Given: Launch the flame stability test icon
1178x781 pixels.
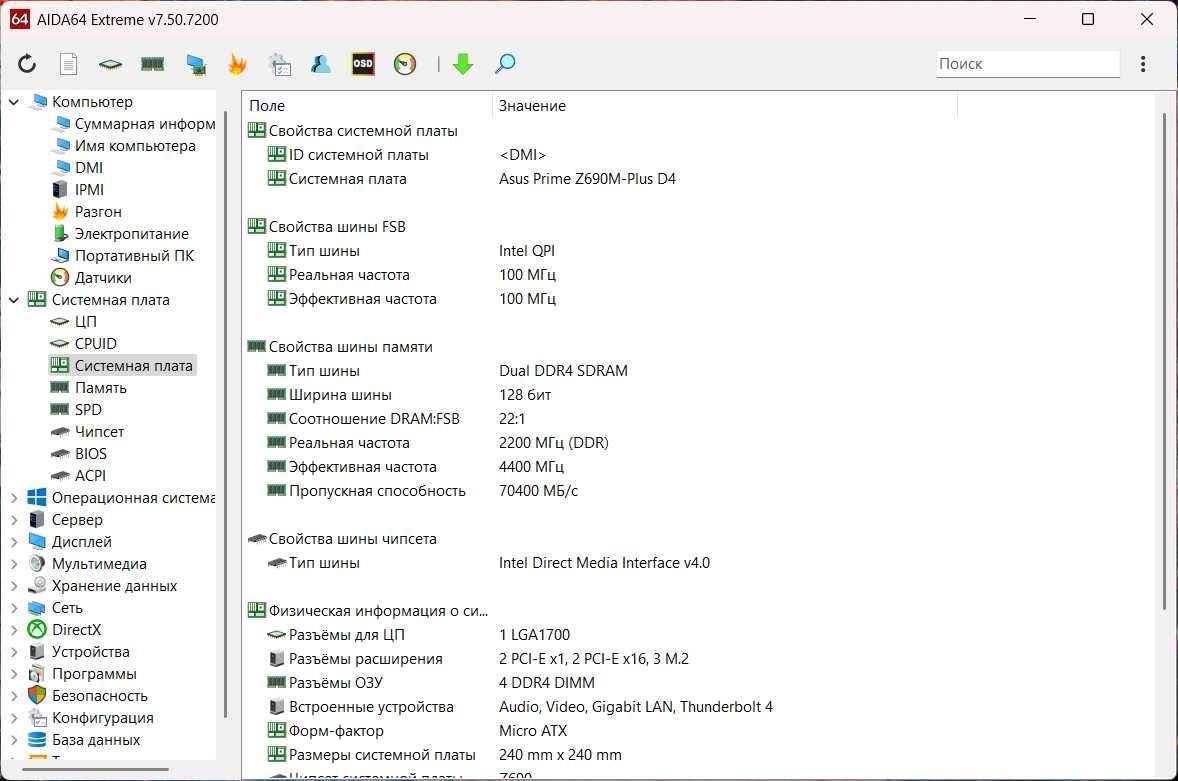Looking at the screenshot, I should click(x=237, y=65).
